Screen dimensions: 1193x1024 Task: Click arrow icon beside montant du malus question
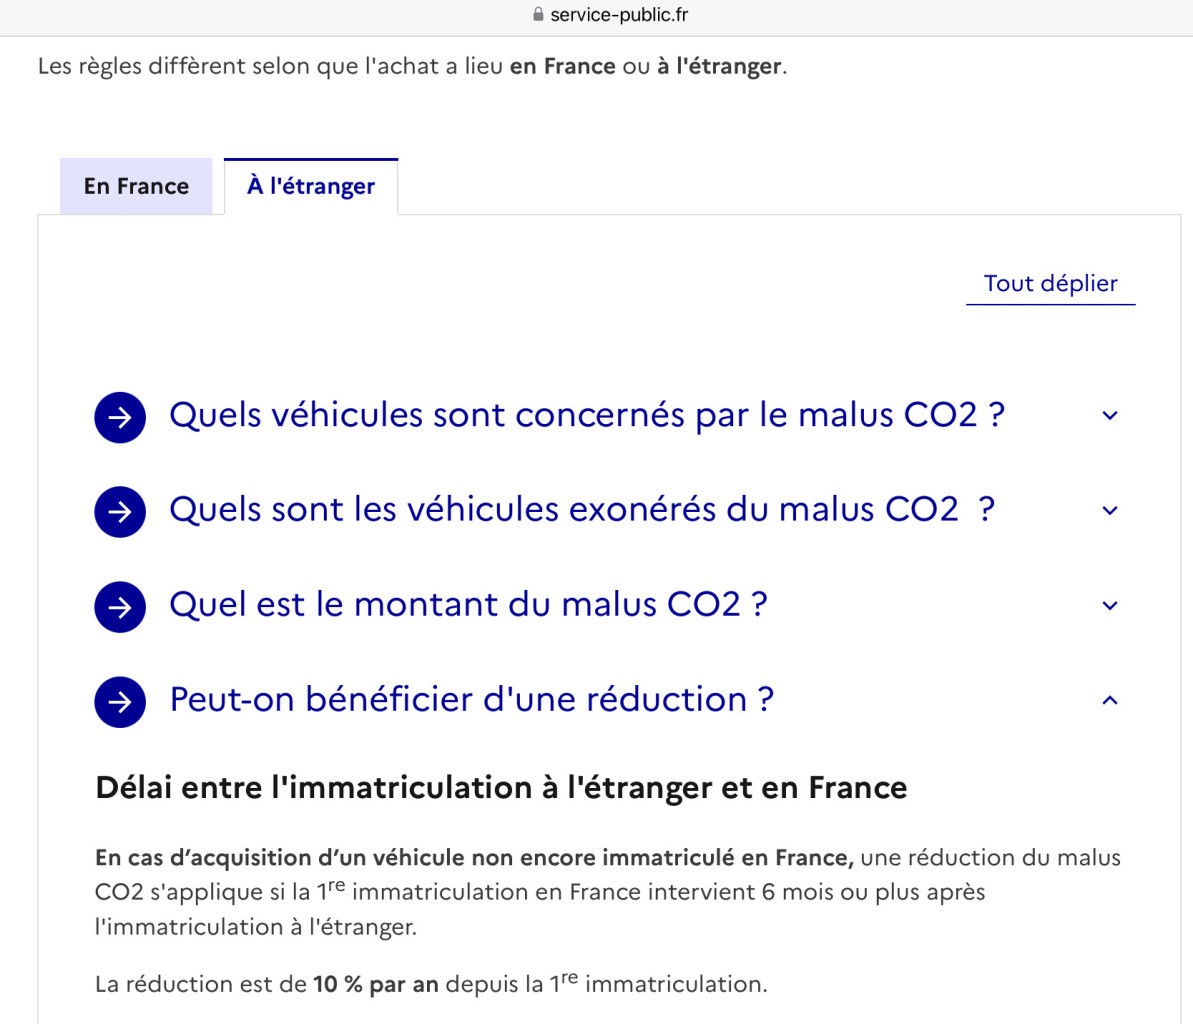[x=120, y=607]
